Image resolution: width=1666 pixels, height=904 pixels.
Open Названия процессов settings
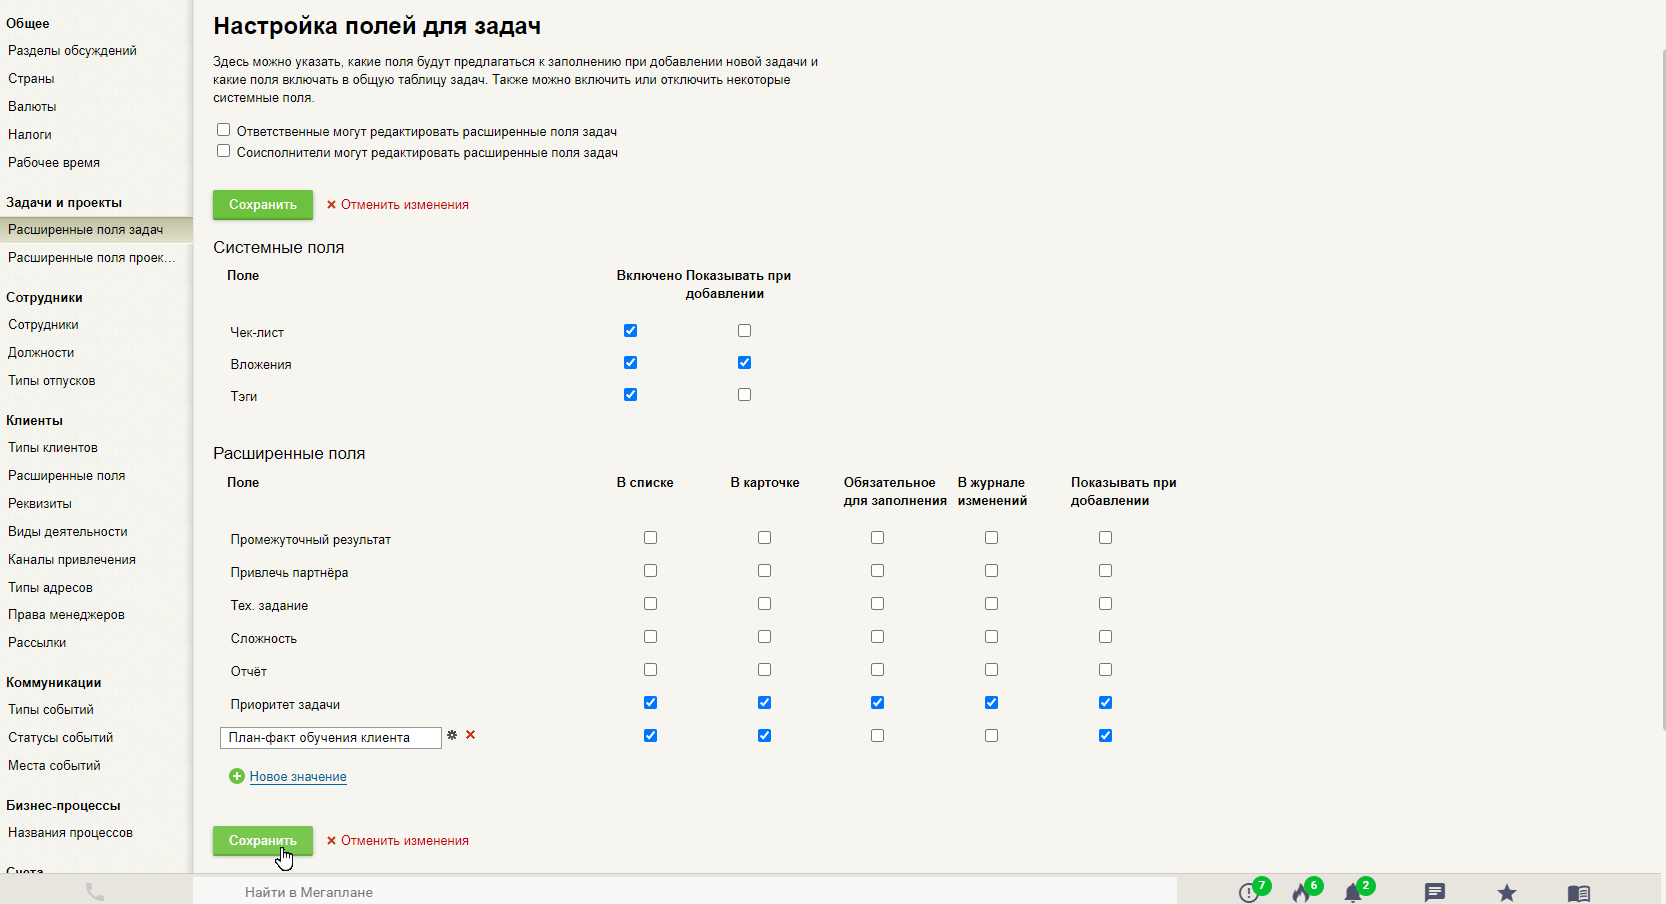click(70, 832)
